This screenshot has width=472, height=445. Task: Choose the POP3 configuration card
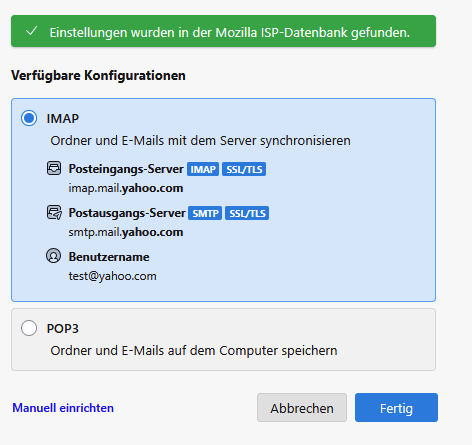coord(223,339)
